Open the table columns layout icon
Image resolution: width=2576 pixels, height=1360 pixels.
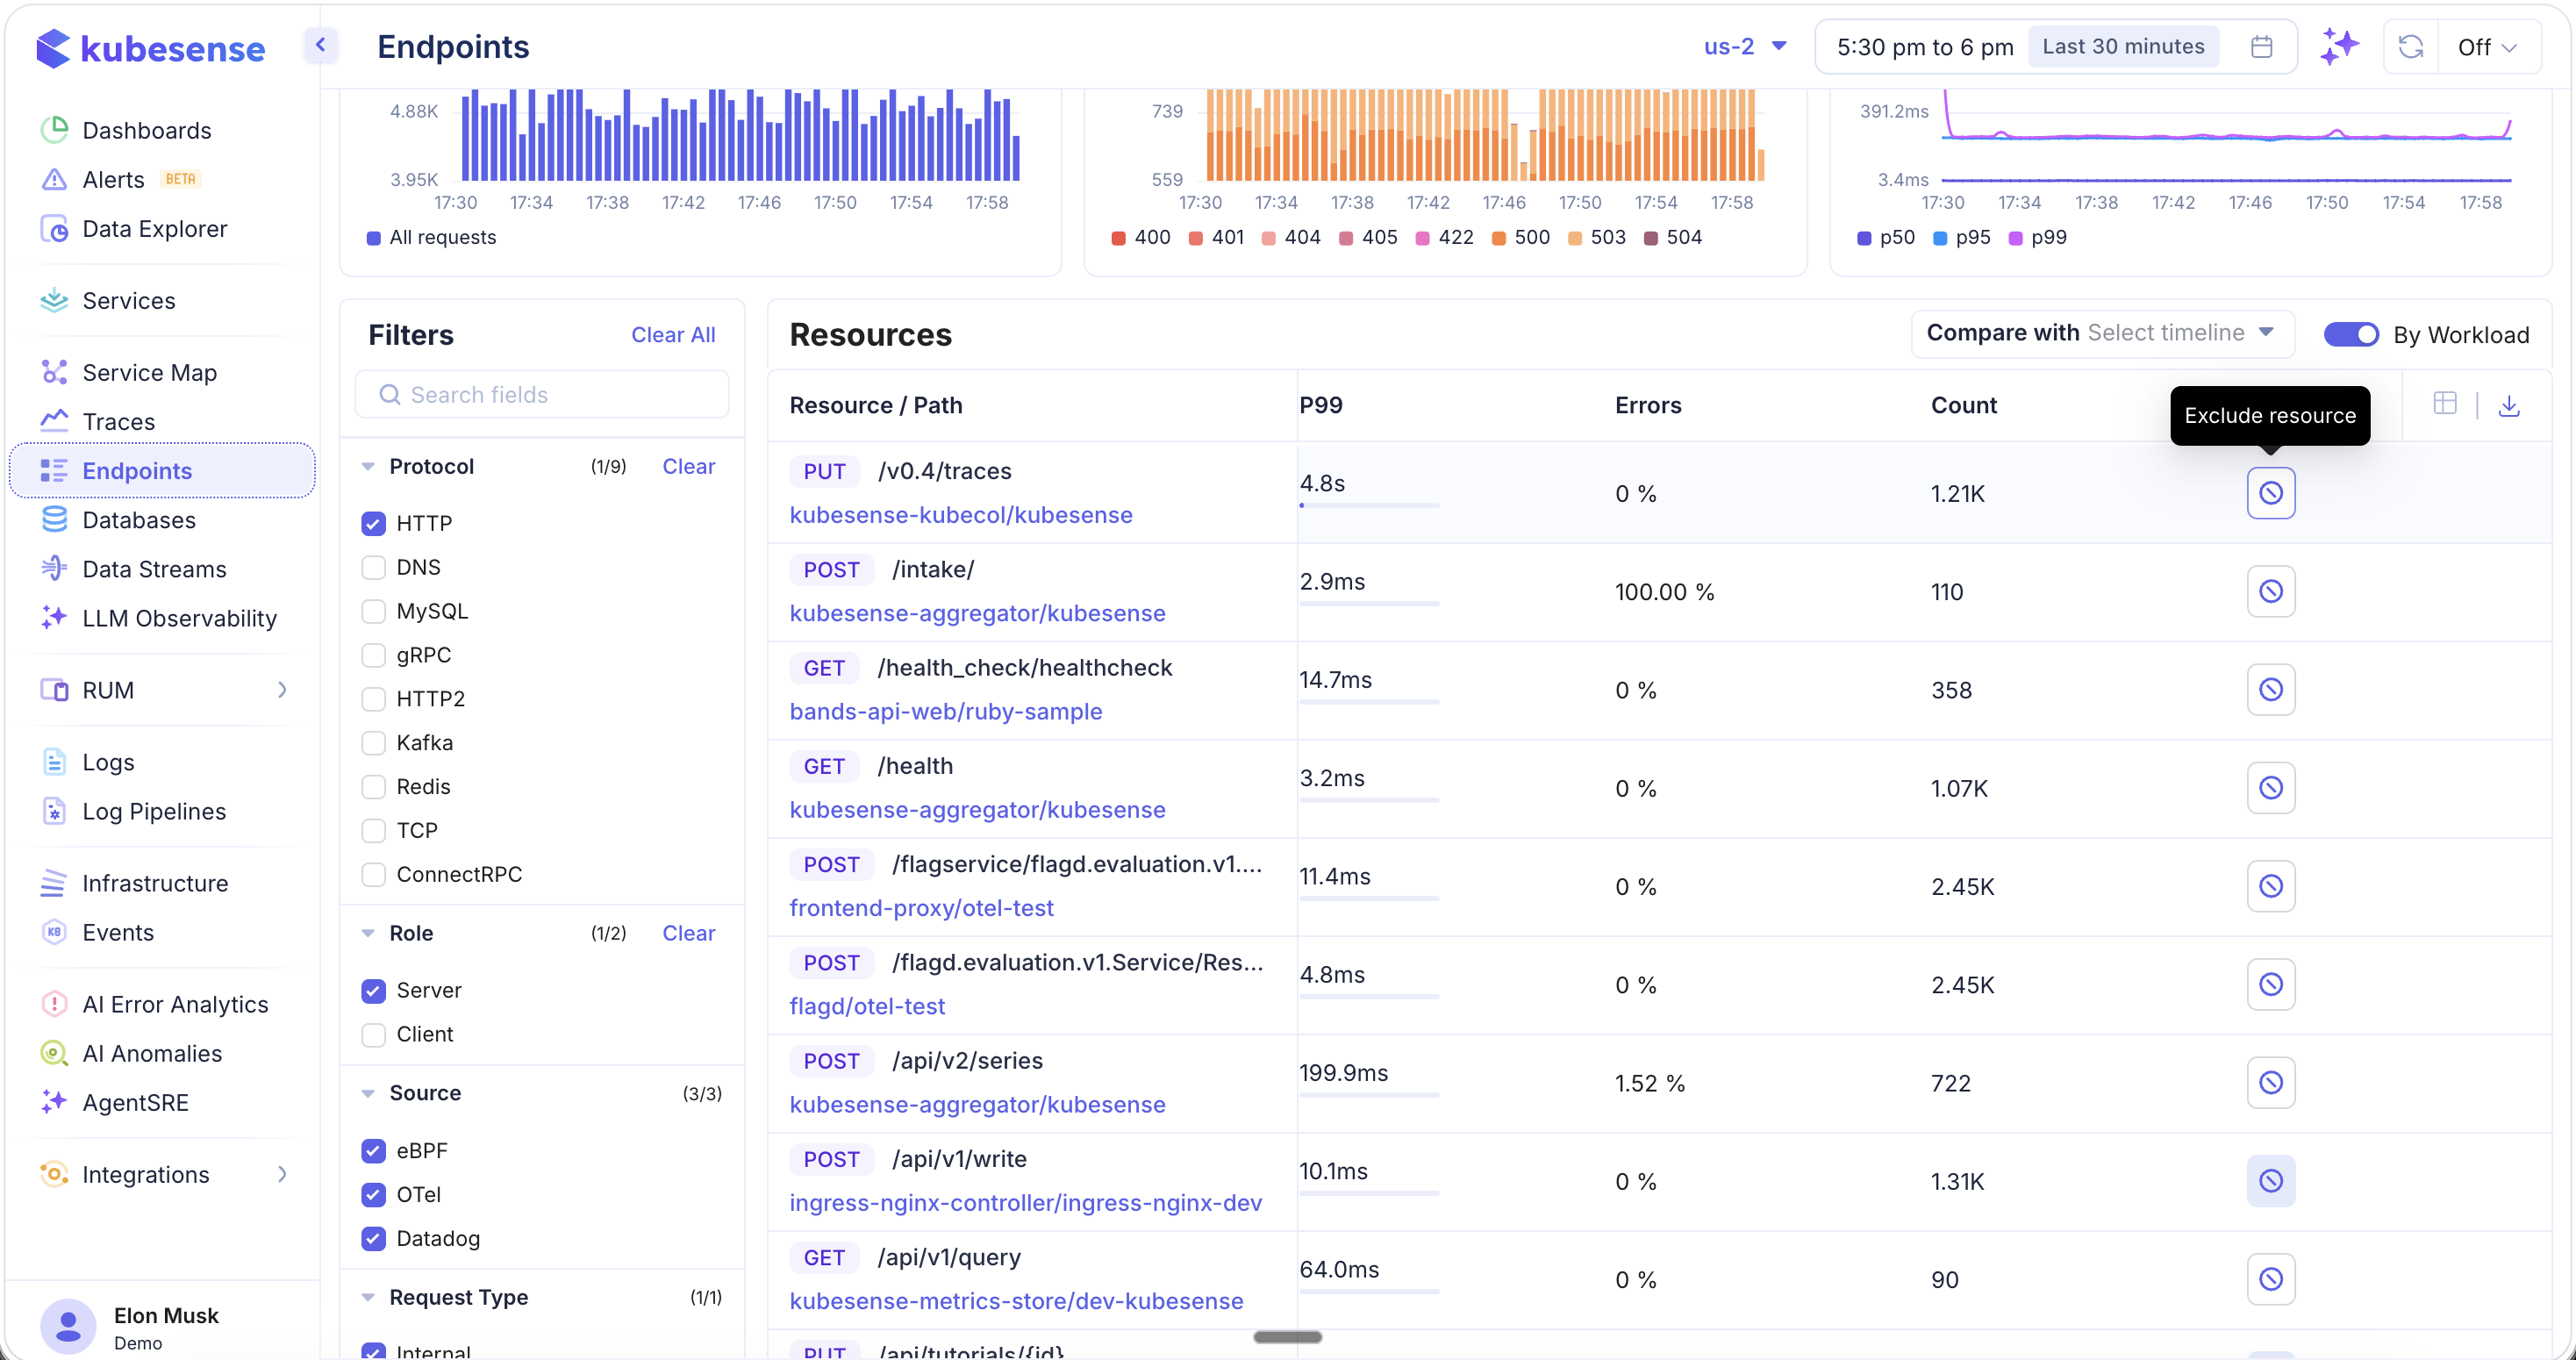2444,404
